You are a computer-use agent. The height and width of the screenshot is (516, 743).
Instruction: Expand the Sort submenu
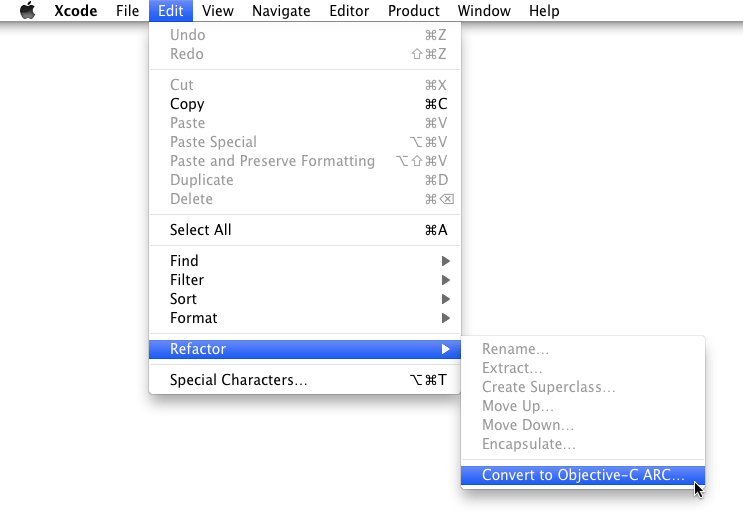(183, 299)
